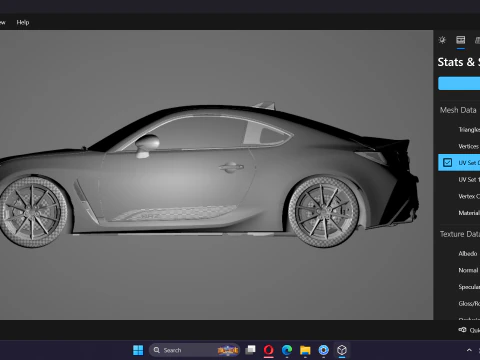The image size is (480, 360).
Task: Click the taskbar Search box
Action: pyautogui.click(x=194, y=350)
